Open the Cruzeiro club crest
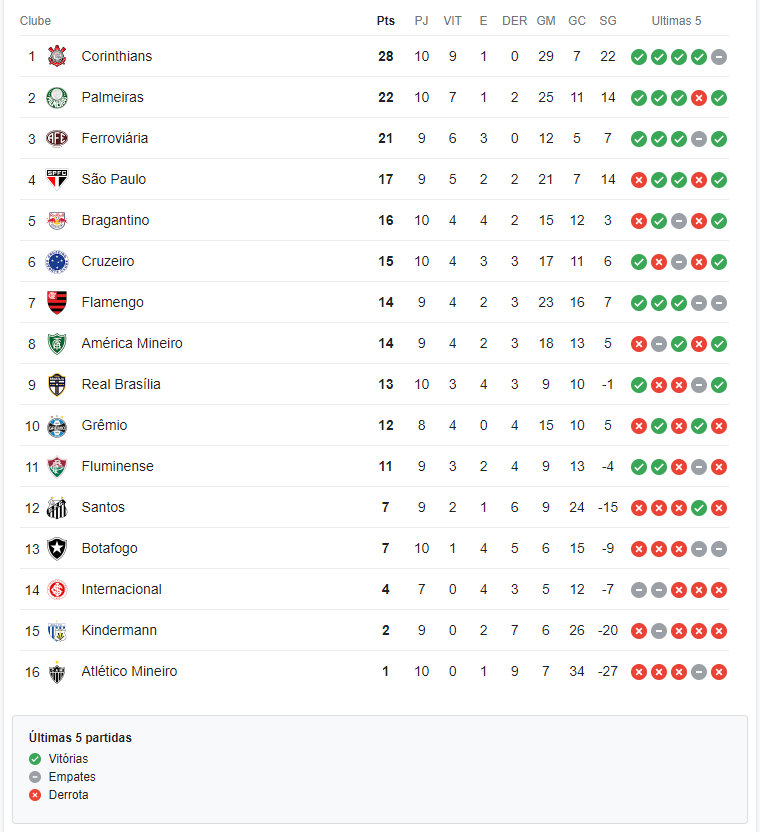The image size is (760, 832). pos(57,262)
